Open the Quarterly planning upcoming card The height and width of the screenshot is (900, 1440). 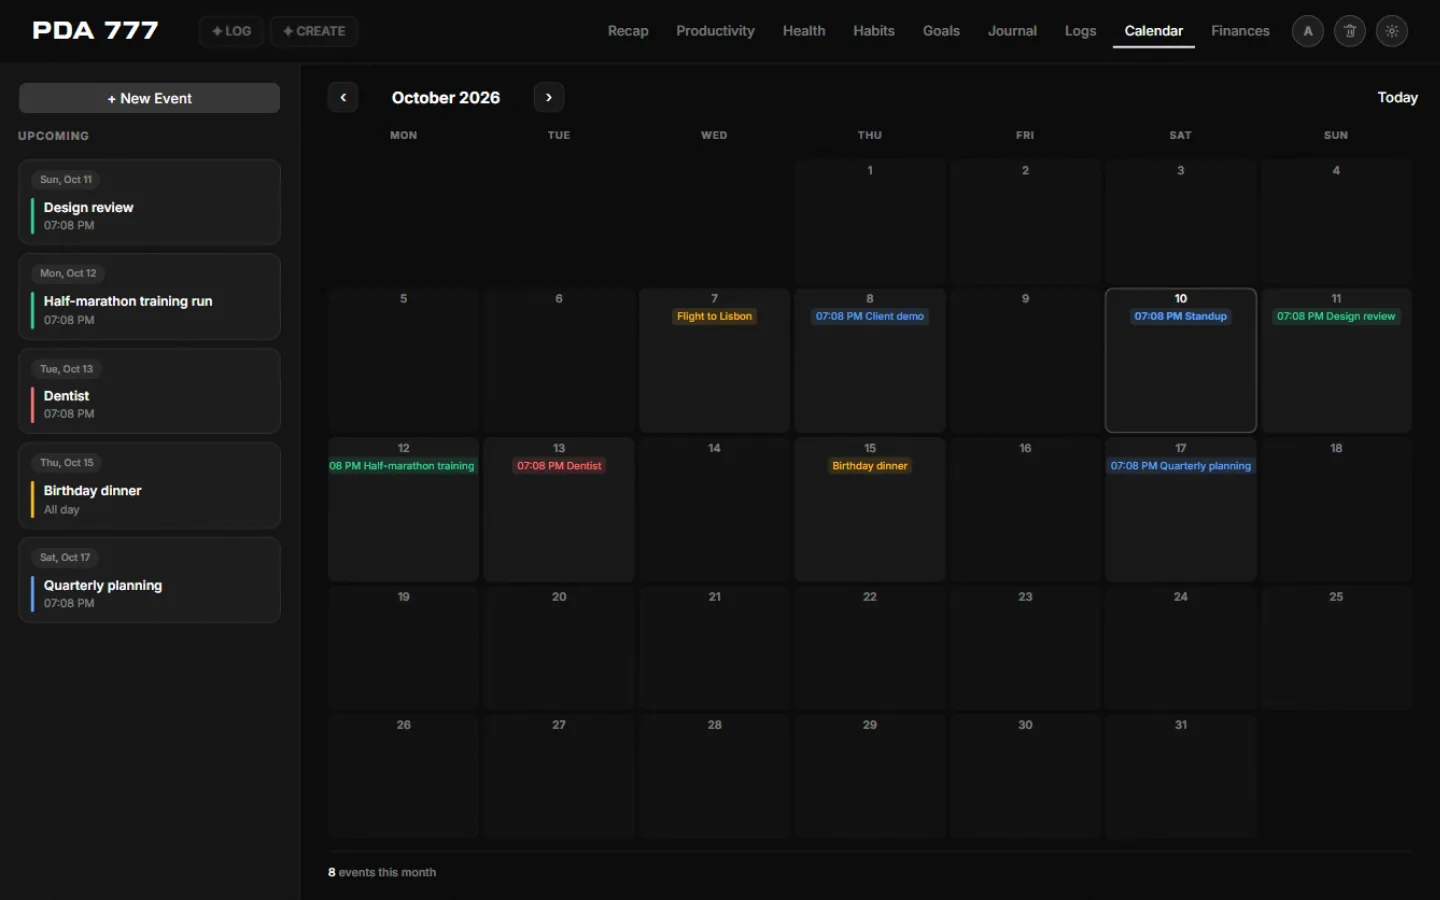click(149, 580)
